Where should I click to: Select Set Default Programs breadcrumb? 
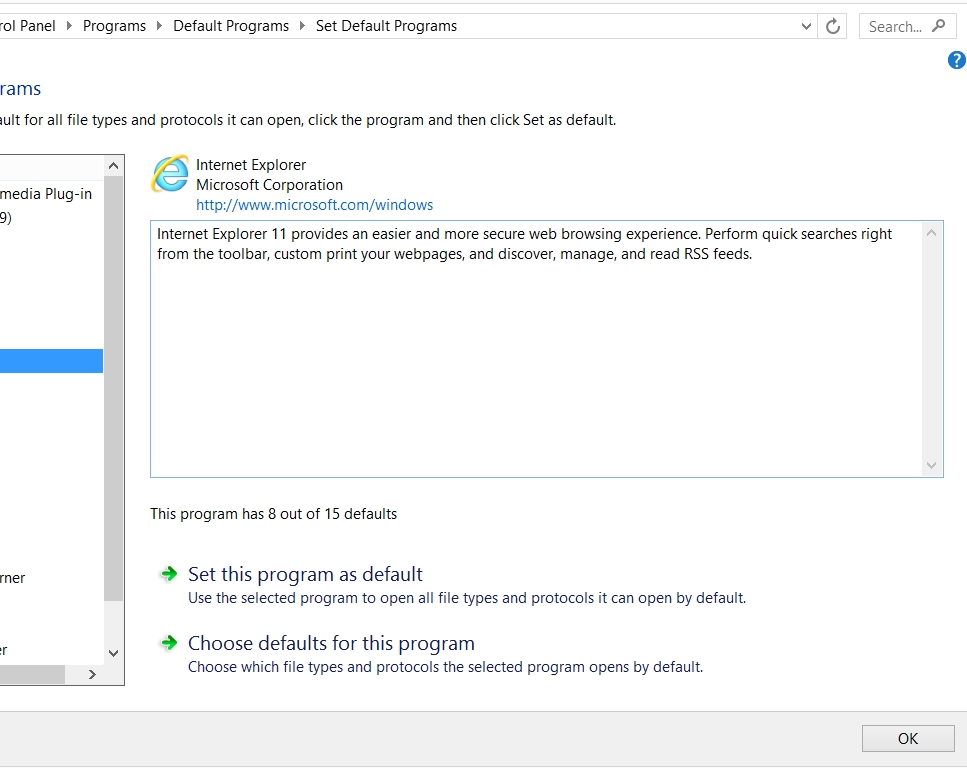click(x=386, y=26)
